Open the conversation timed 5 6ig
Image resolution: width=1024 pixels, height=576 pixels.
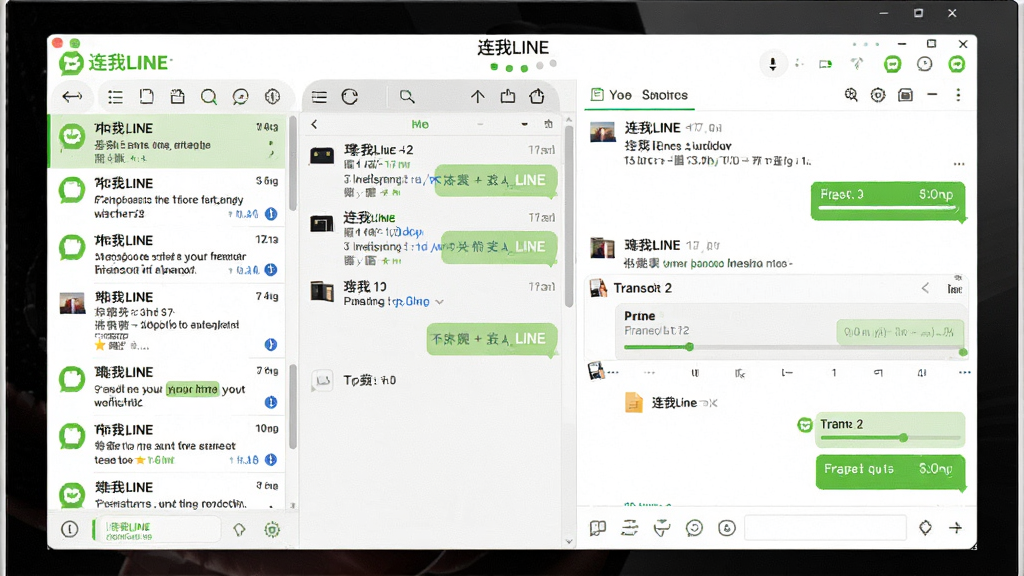[x=168, y=197]
